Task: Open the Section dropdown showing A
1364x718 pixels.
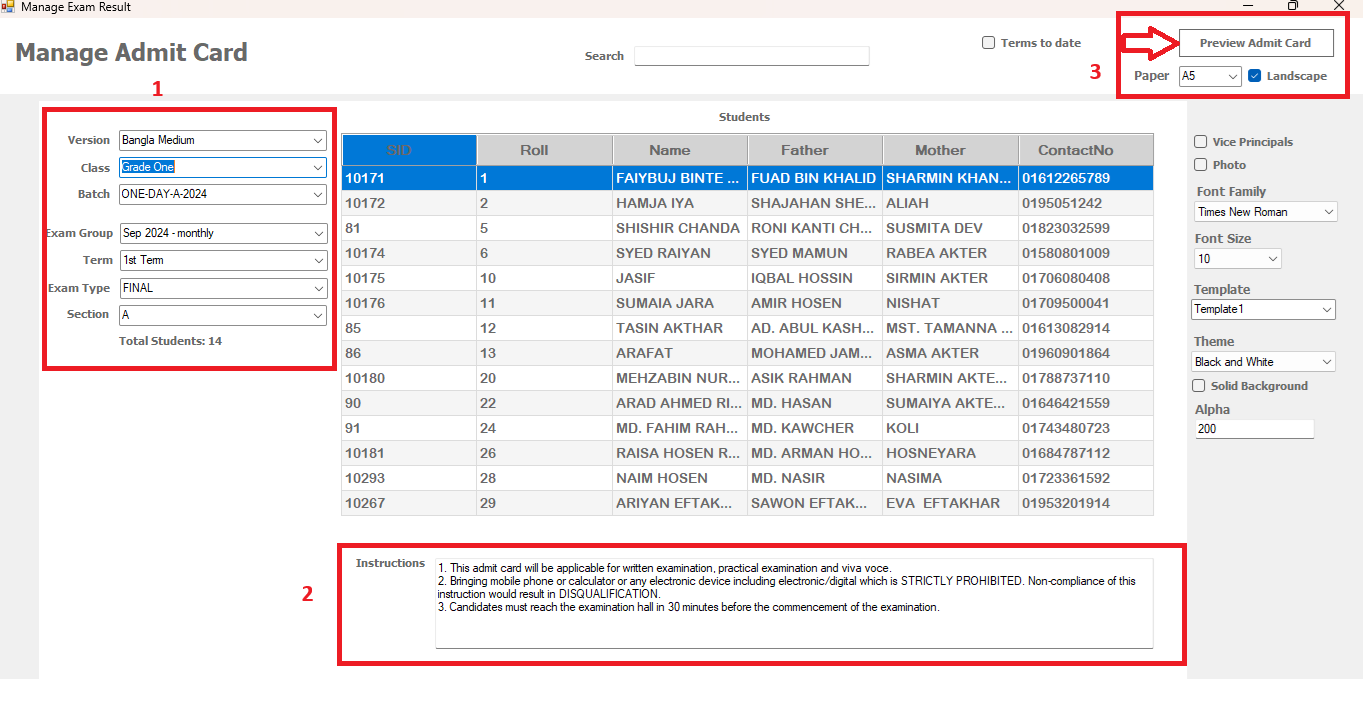Action: [223, 315]
